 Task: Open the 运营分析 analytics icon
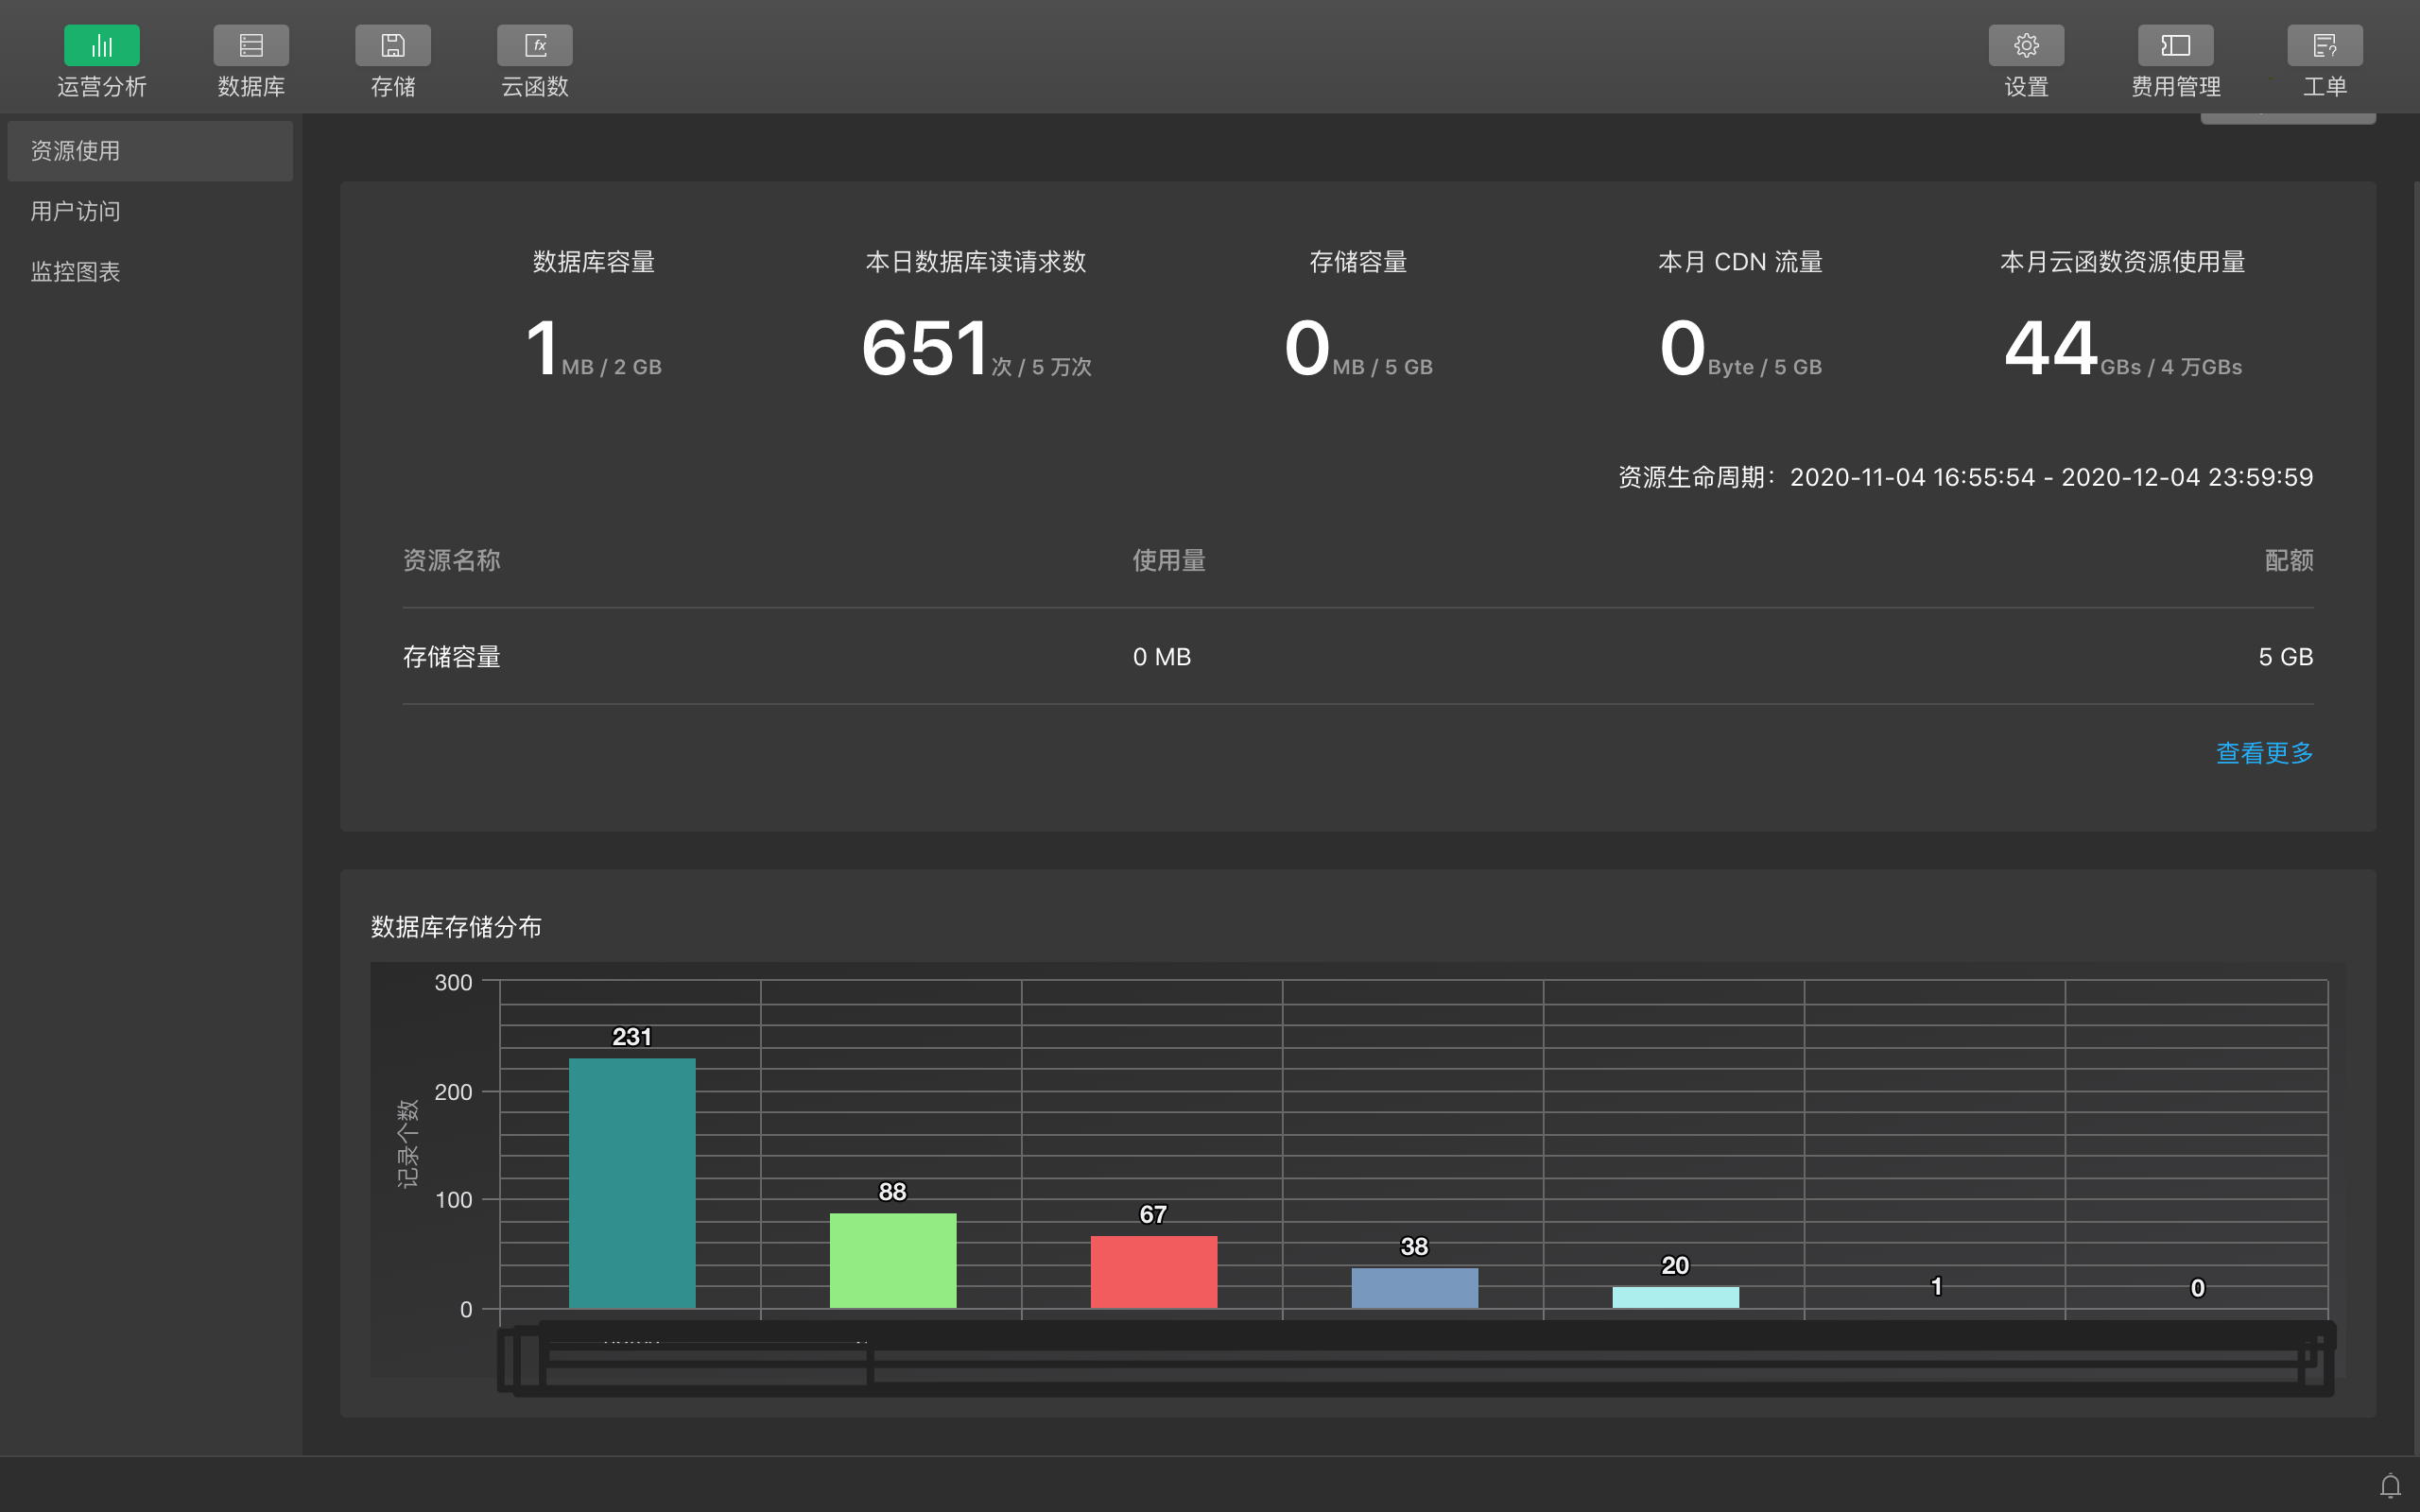(x=101, y=46)
